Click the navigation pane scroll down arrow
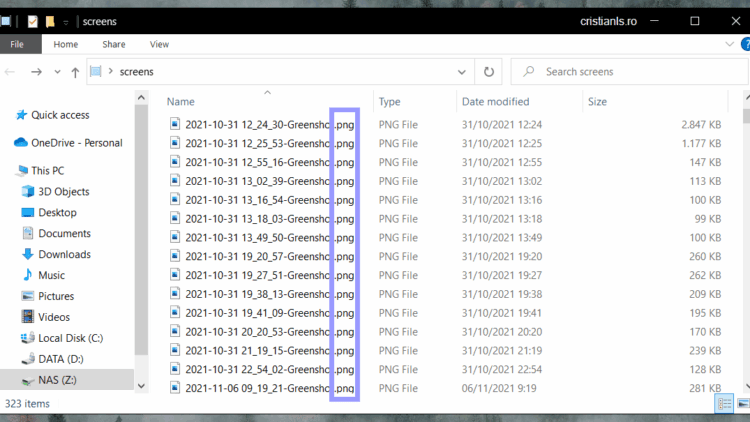750x422 pixels. pos(141,386)
